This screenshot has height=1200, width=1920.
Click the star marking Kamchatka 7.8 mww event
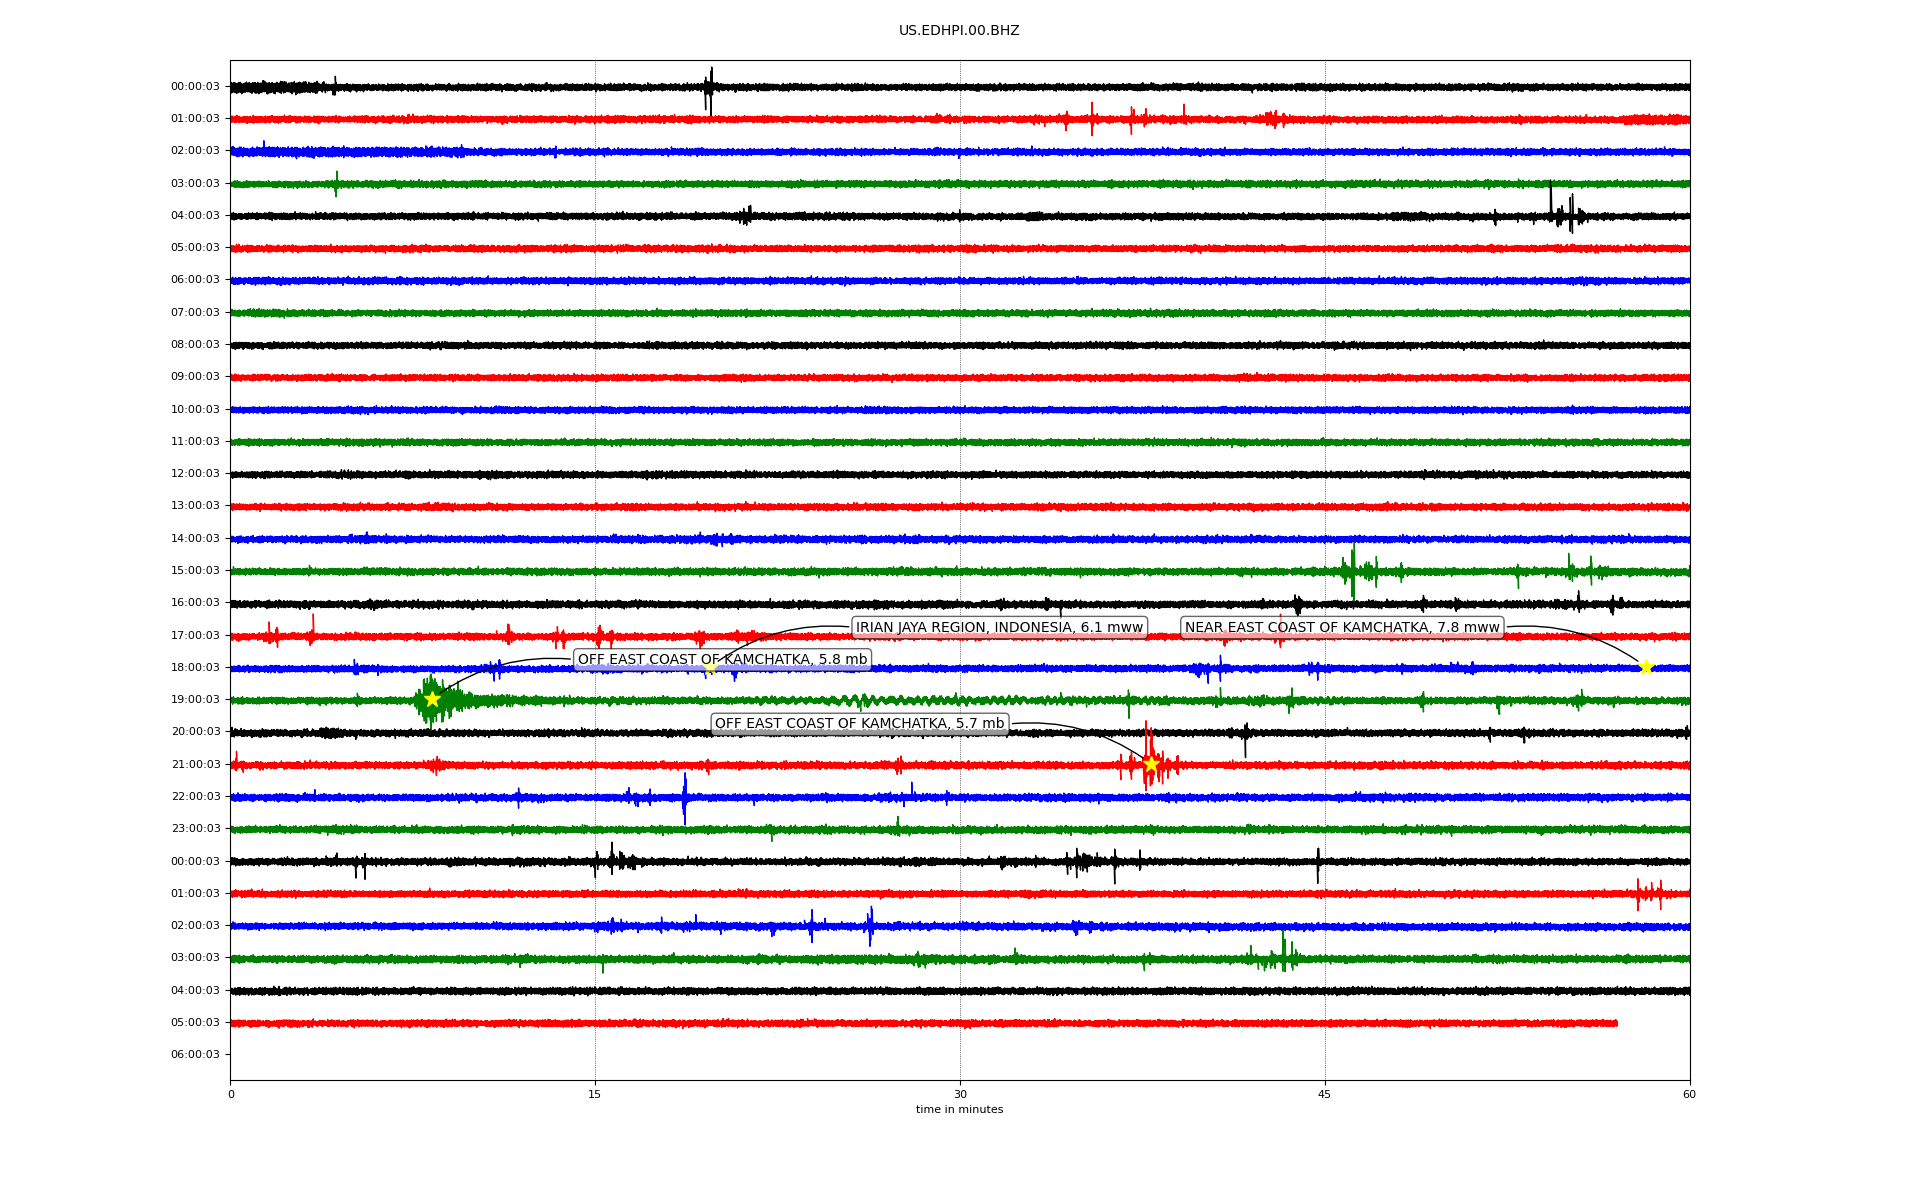pyautogui.click(x=1646, y=667)
